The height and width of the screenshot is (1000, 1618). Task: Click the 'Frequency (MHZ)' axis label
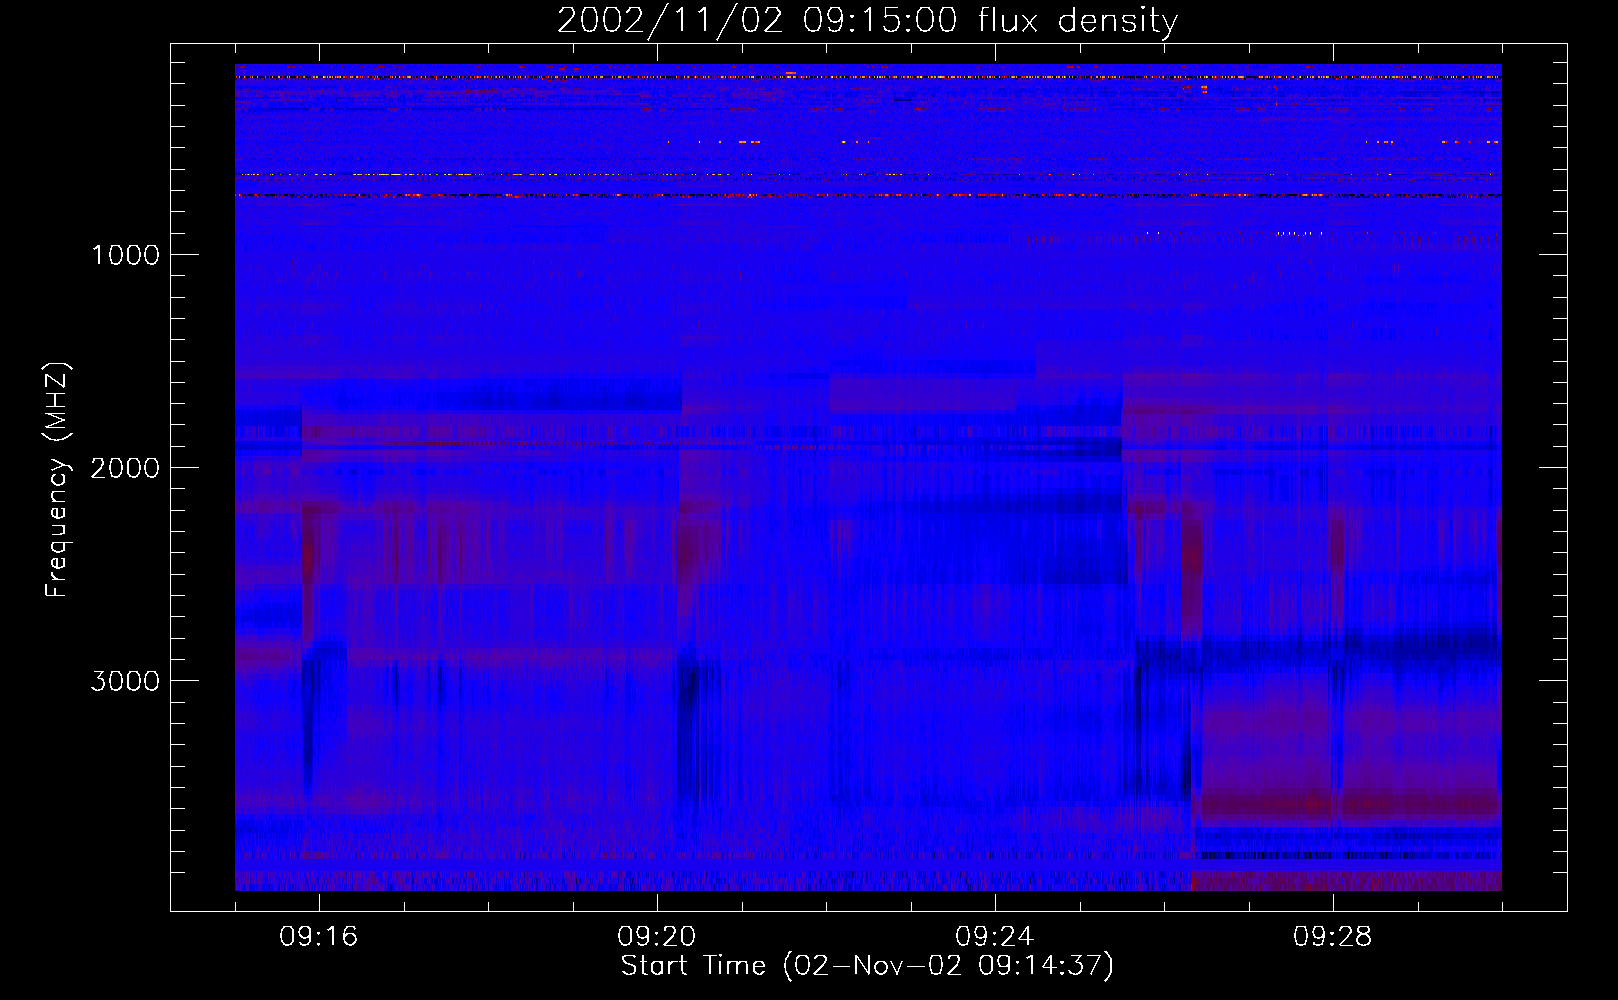pos(57,480)
